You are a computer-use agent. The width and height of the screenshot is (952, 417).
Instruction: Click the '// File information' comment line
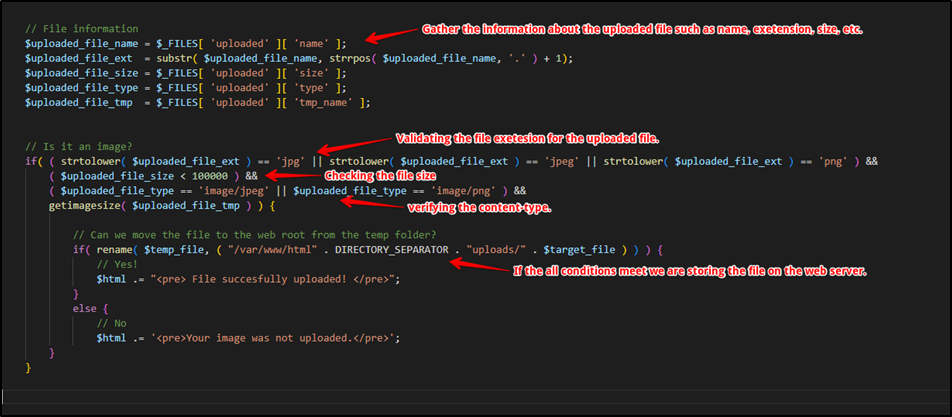81,29
